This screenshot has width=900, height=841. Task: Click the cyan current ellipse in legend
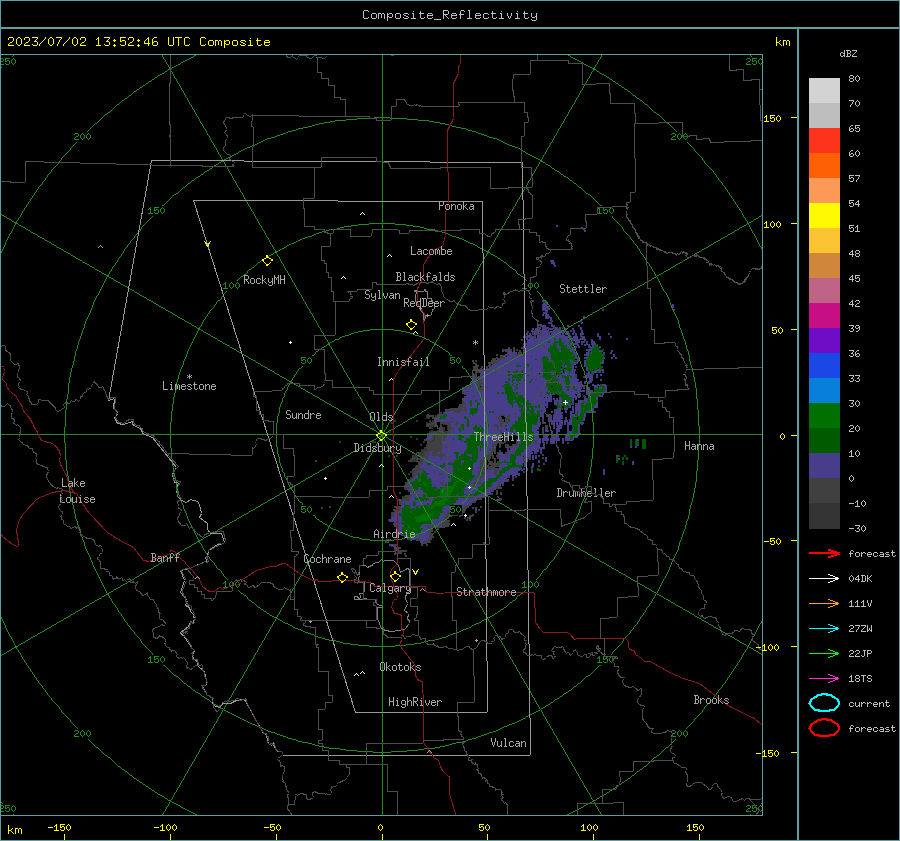pyautogui.click(x=824, y=703)
